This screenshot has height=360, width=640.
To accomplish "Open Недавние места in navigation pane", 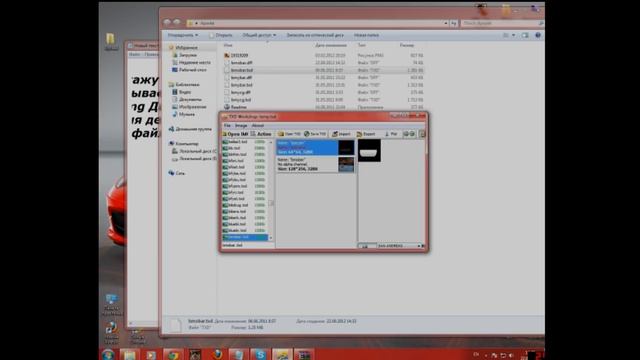I will click(x=194, y=62).
